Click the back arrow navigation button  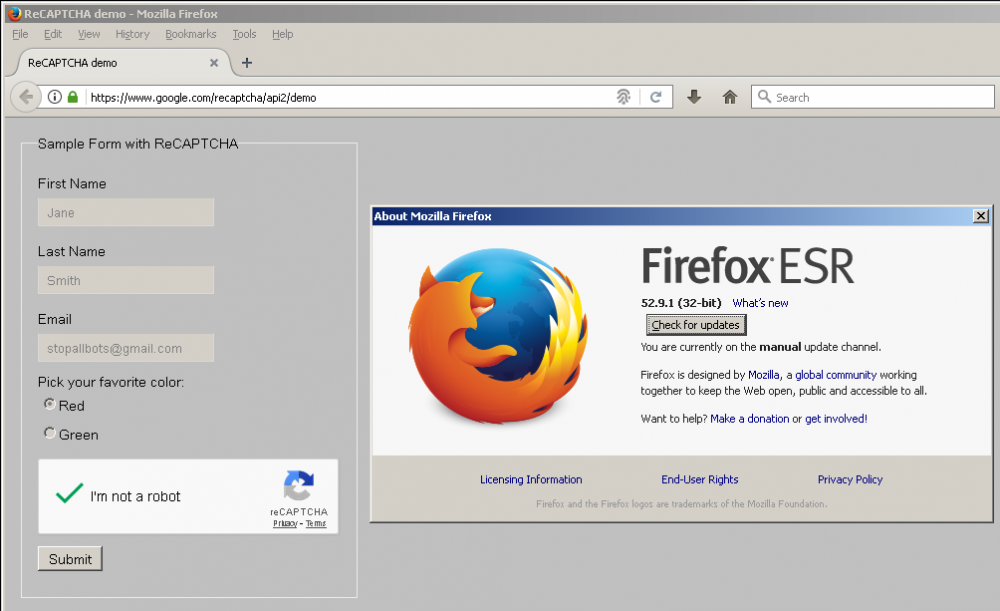pos(26,97)
